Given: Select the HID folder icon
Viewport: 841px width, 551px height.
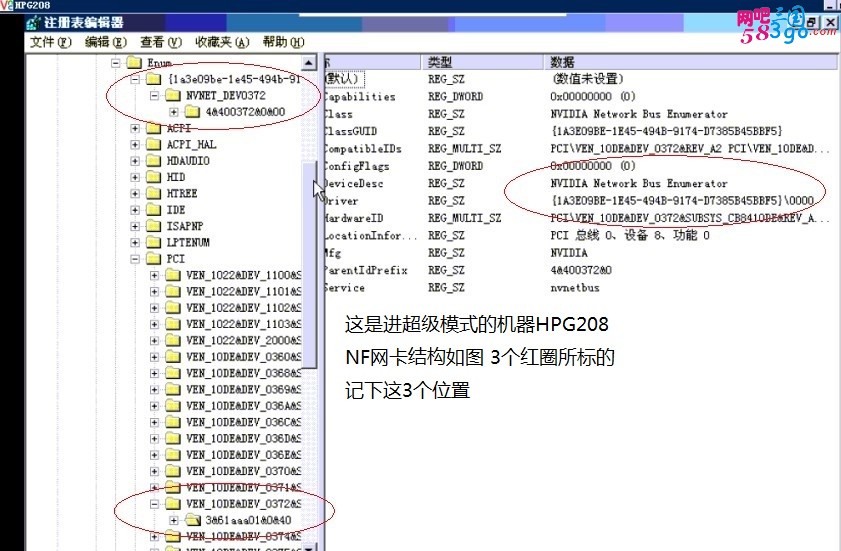Looking at the screenshot, I should 153,177.
